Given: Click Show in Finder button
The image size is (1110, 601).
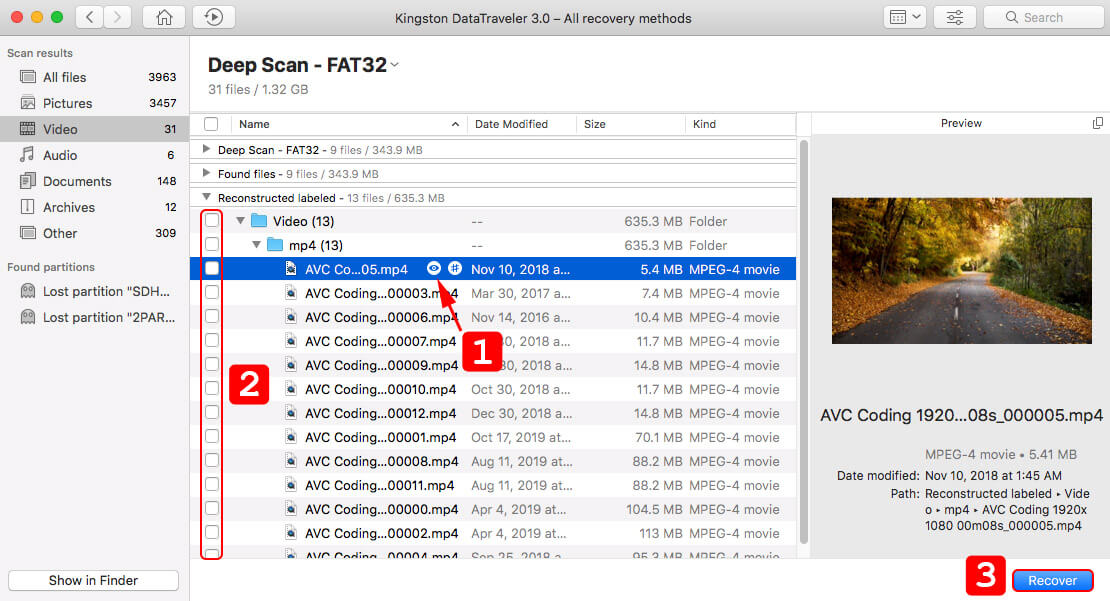Looking at the screenshot, I should [93, 580].
